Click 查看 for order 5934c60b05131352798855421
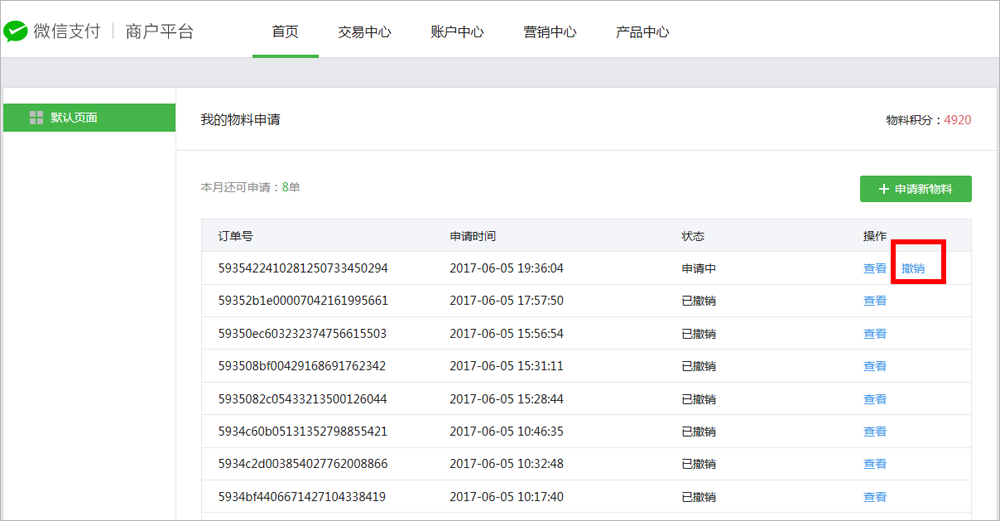This screenshot has width=1000, height=521. tap(874, 432)
